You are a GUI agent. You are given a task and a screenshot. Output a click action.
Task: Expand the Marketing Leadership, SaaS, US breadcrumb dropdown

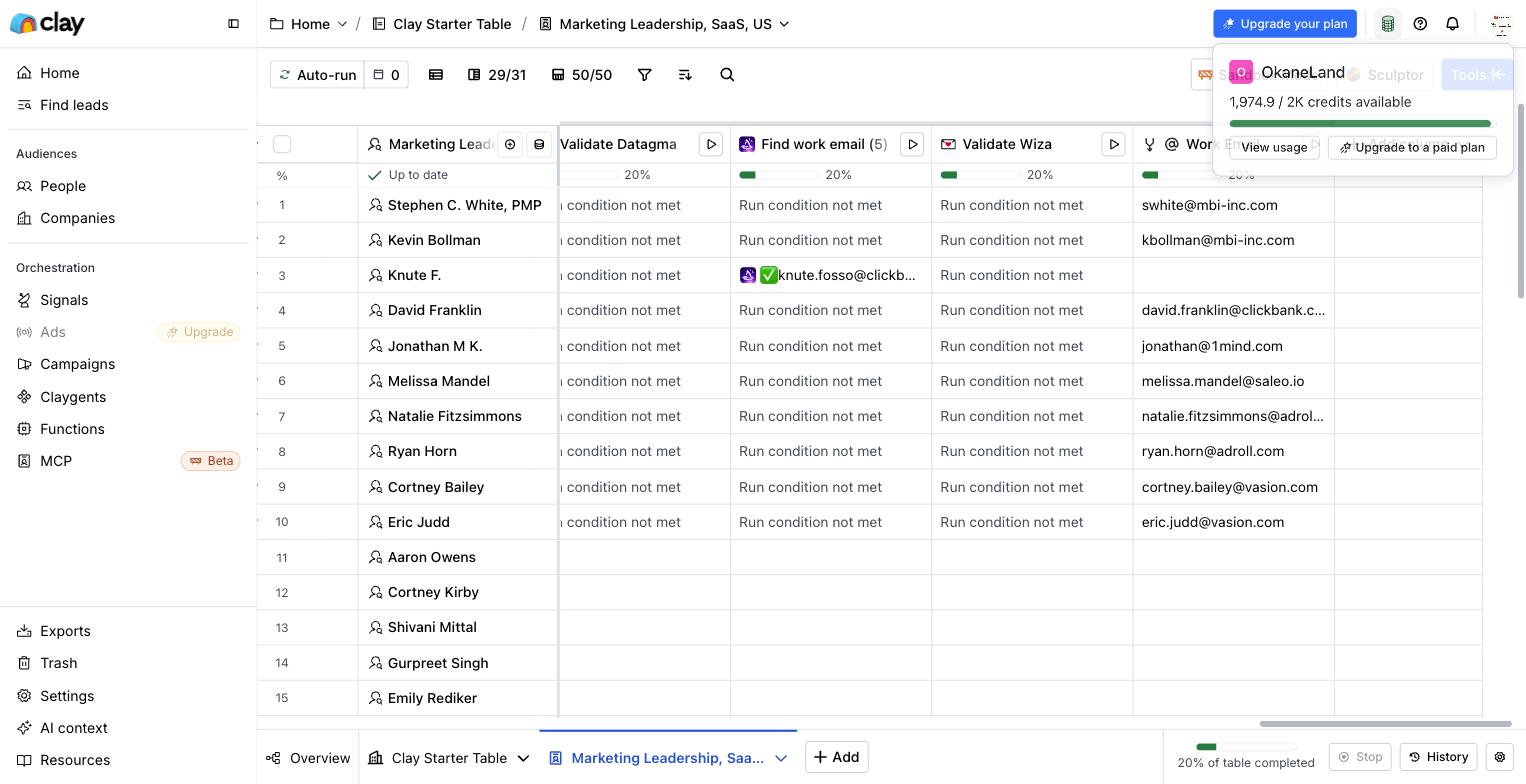(784, 24)
